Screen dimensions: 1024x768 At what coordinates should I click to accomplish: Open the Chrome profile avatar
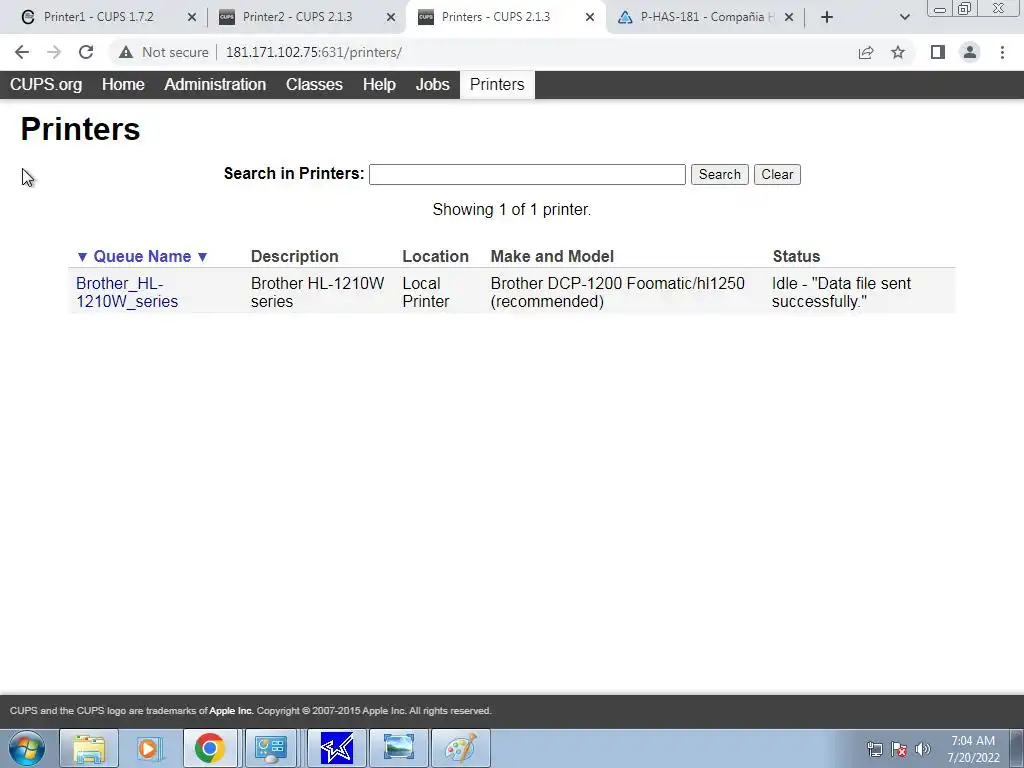970,52
